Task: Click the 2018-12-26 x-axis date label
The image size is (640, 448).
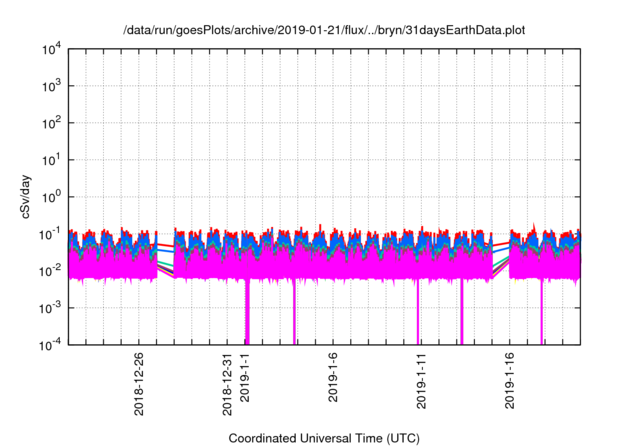Action: (x=139, y=384)
